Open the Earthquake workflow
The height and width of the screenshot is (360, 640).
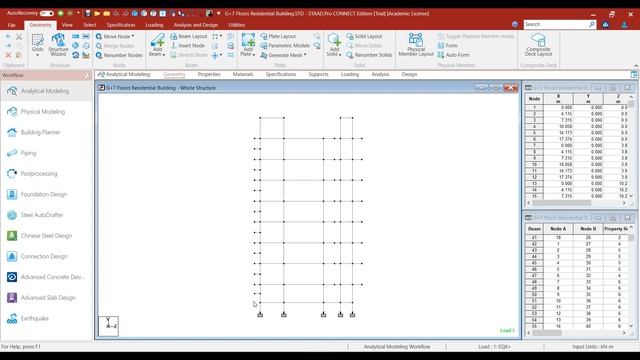pyautogui.click(x=46, y=318)
